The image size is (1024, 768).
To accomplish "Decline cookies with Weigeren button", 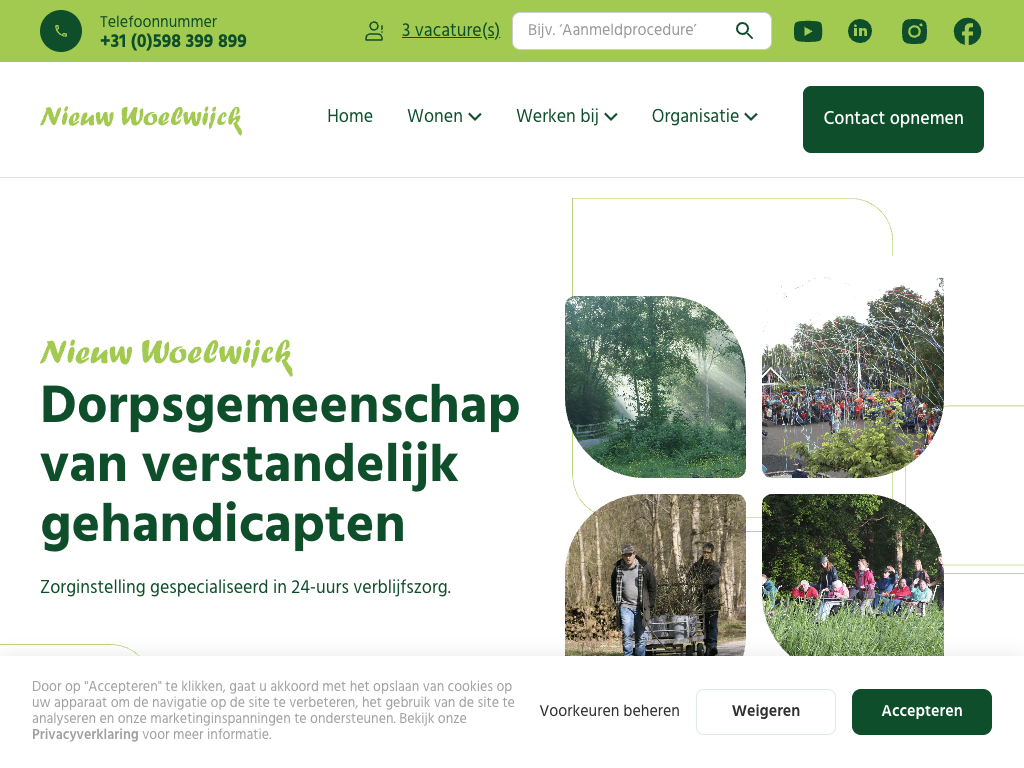I will [765, 711].
